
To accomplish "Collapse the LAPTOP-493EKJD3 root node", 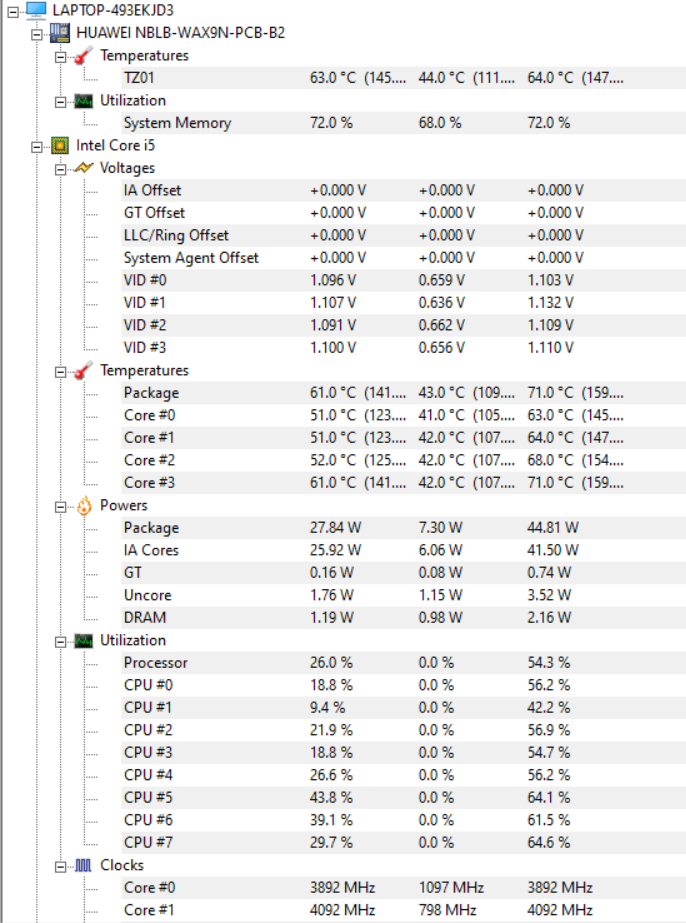I will pos(12,11).
